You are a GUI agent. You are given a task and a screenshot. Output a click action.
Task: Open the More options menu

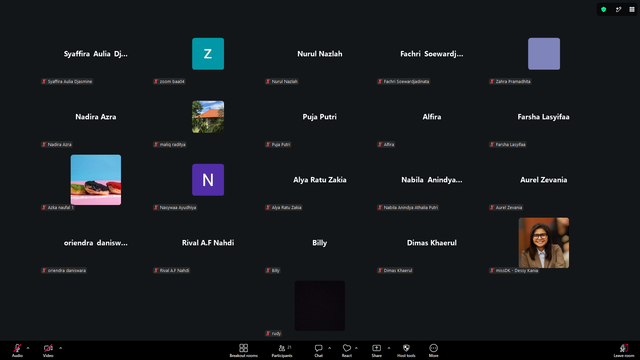click(433, 350)
